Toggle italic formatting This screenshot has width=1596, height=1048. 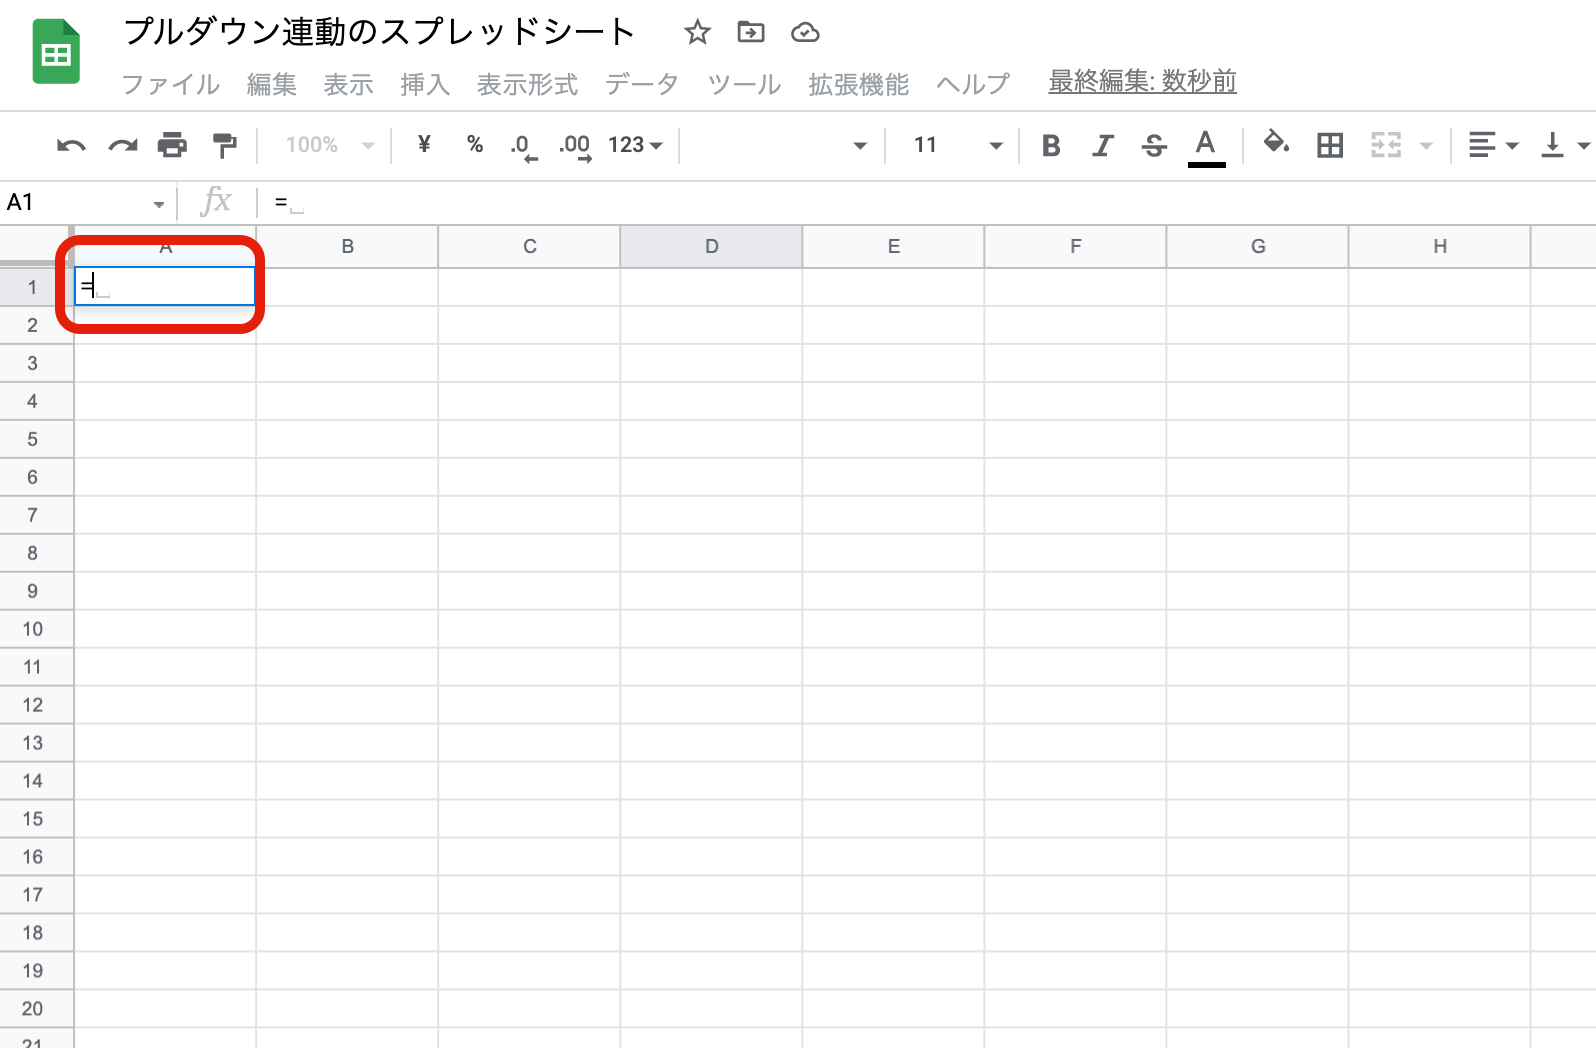click(x=1103, y=146)
